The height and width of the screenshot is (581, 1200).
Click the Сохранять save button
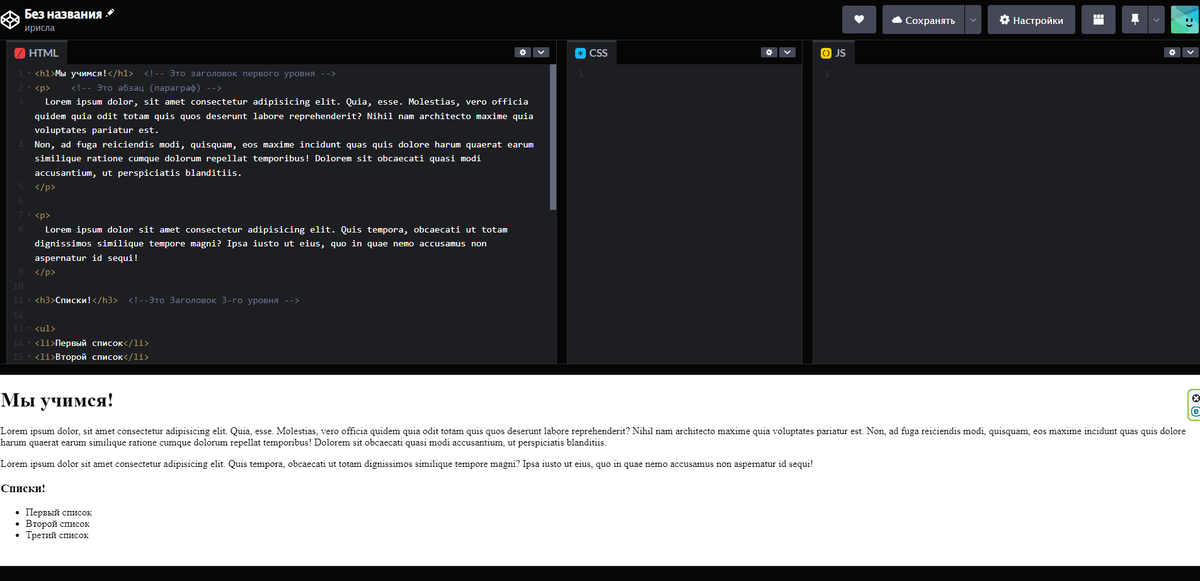923,20
